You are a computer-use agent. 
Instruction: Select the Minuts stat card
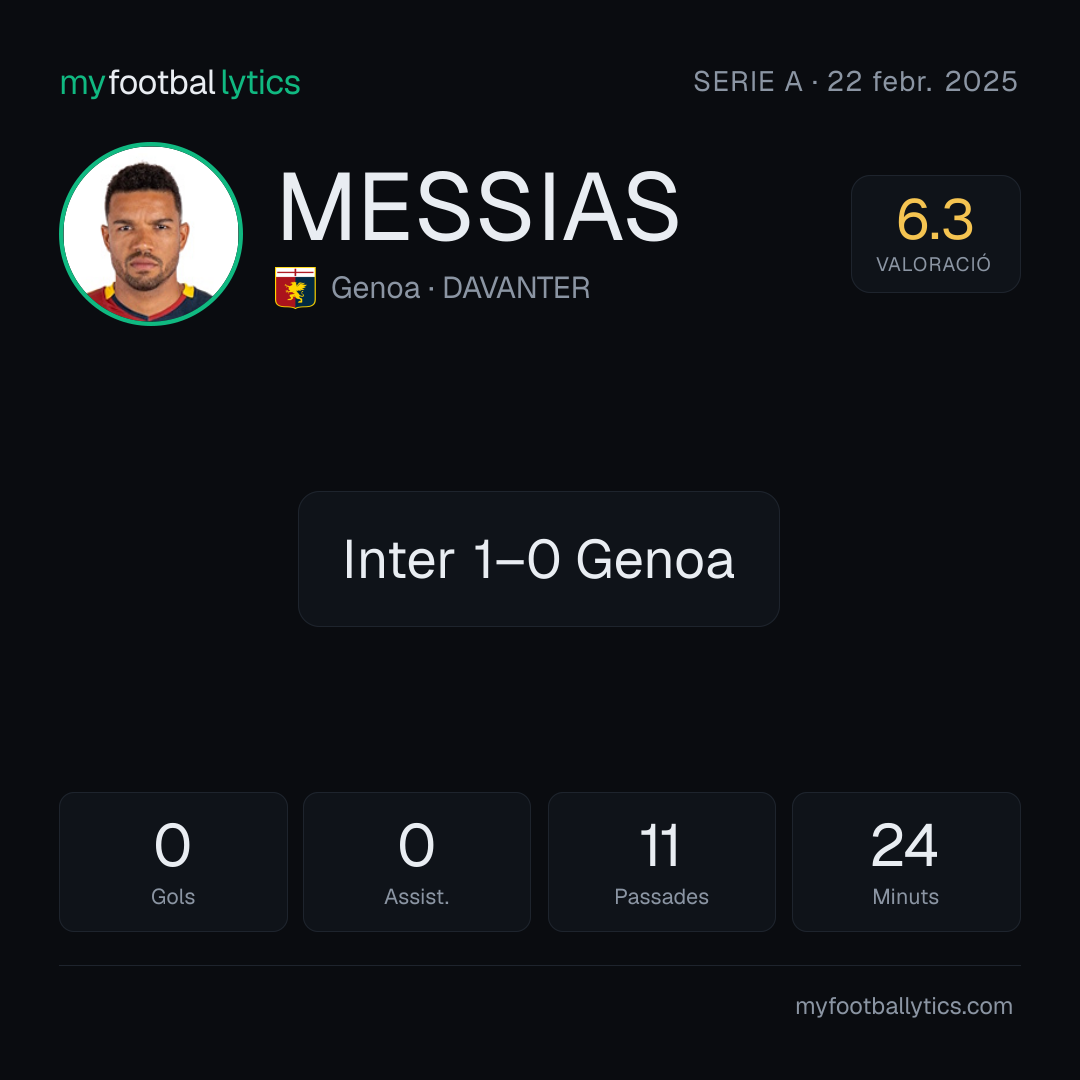pyautogui.click(x=906, y=862)
